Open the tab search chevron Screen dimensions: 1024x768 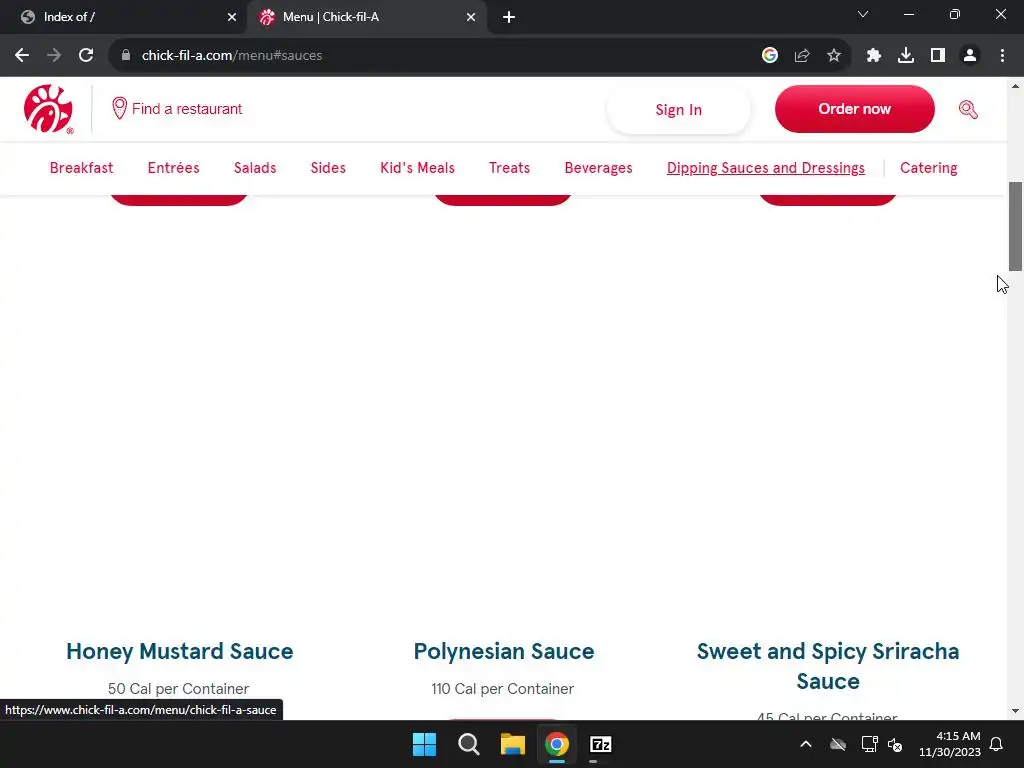[863, 14]
